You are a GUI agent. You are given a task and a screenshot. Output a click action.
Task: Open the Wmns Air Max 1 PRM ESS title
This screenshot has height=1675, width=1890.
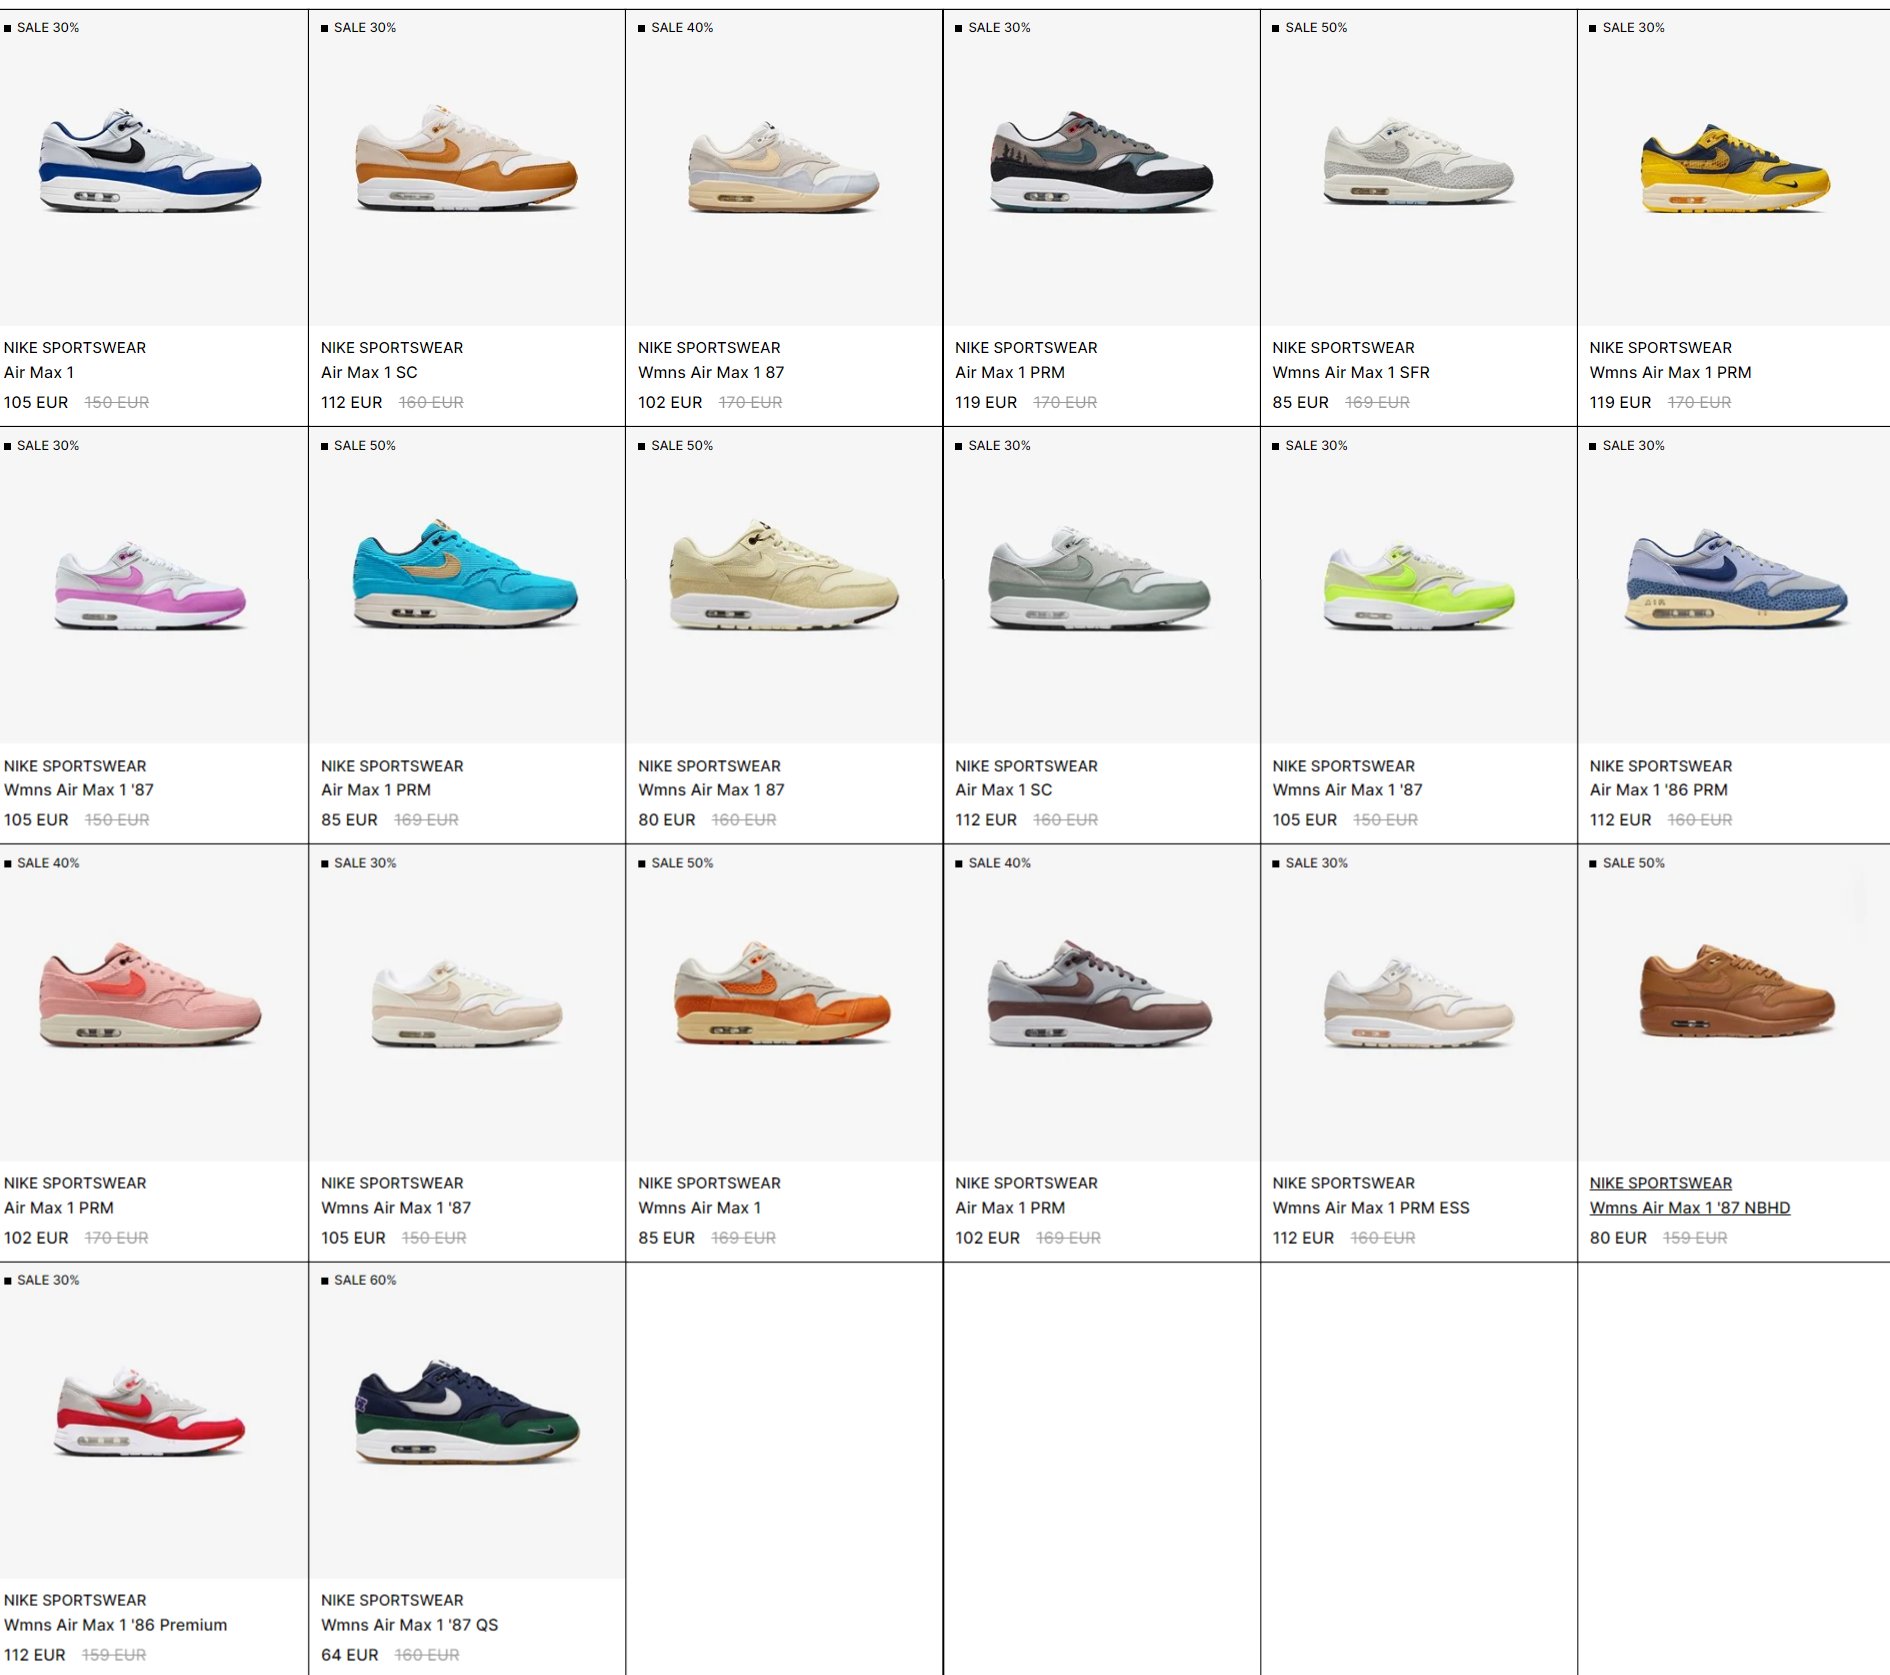click(x=1370, y=1208)
